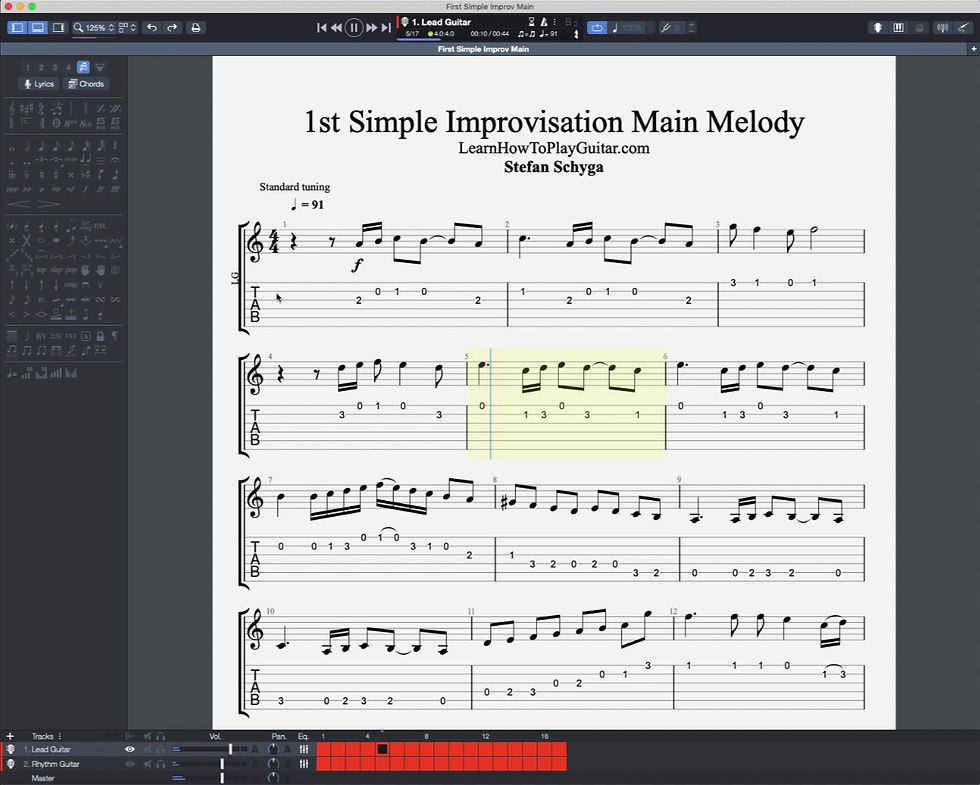Screen dimensions: 980x785
Task: Solo the Lead Guitar track with headphones
Action: point(161,749)
